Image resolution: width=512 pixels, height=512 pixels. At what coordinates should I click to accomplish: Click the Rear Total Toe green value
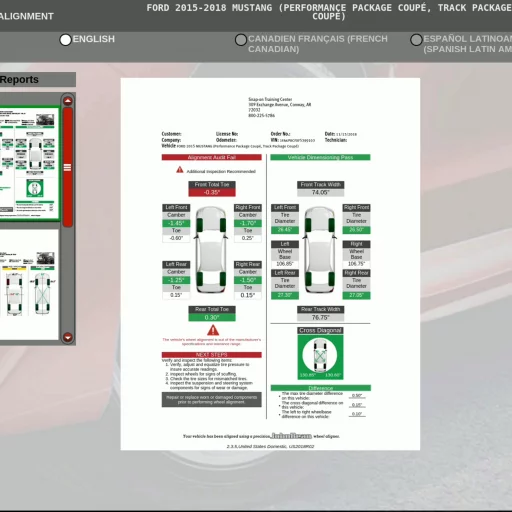[212, 317]
